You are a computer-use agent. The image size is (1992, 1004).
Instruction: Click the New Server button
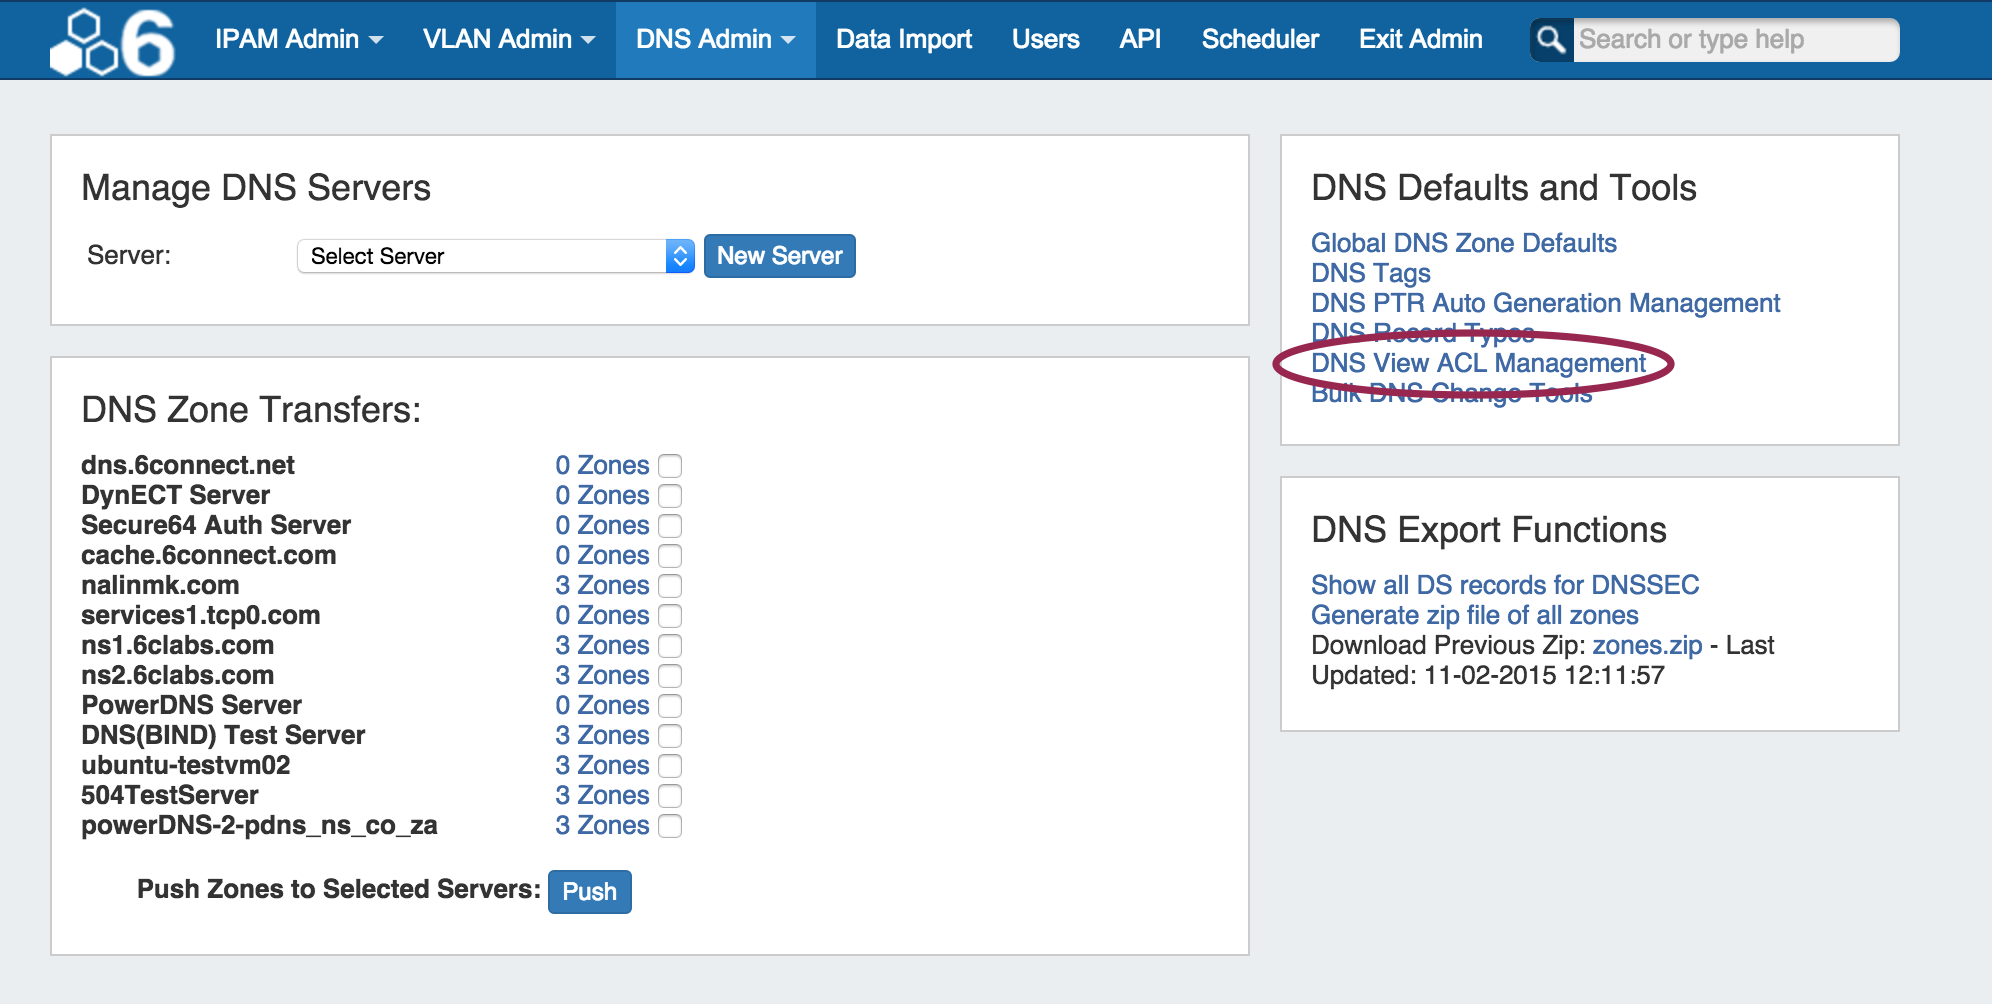779,256
